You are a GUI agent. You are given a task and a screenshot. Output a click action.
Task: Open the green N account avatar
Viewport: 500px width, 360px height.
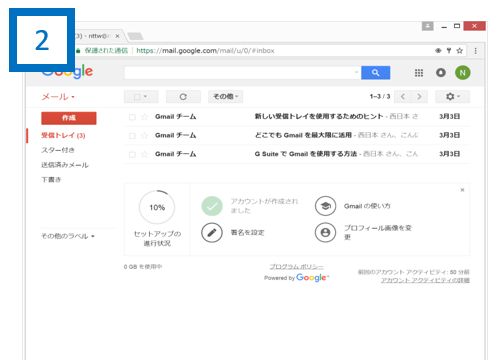coord(463,73)
